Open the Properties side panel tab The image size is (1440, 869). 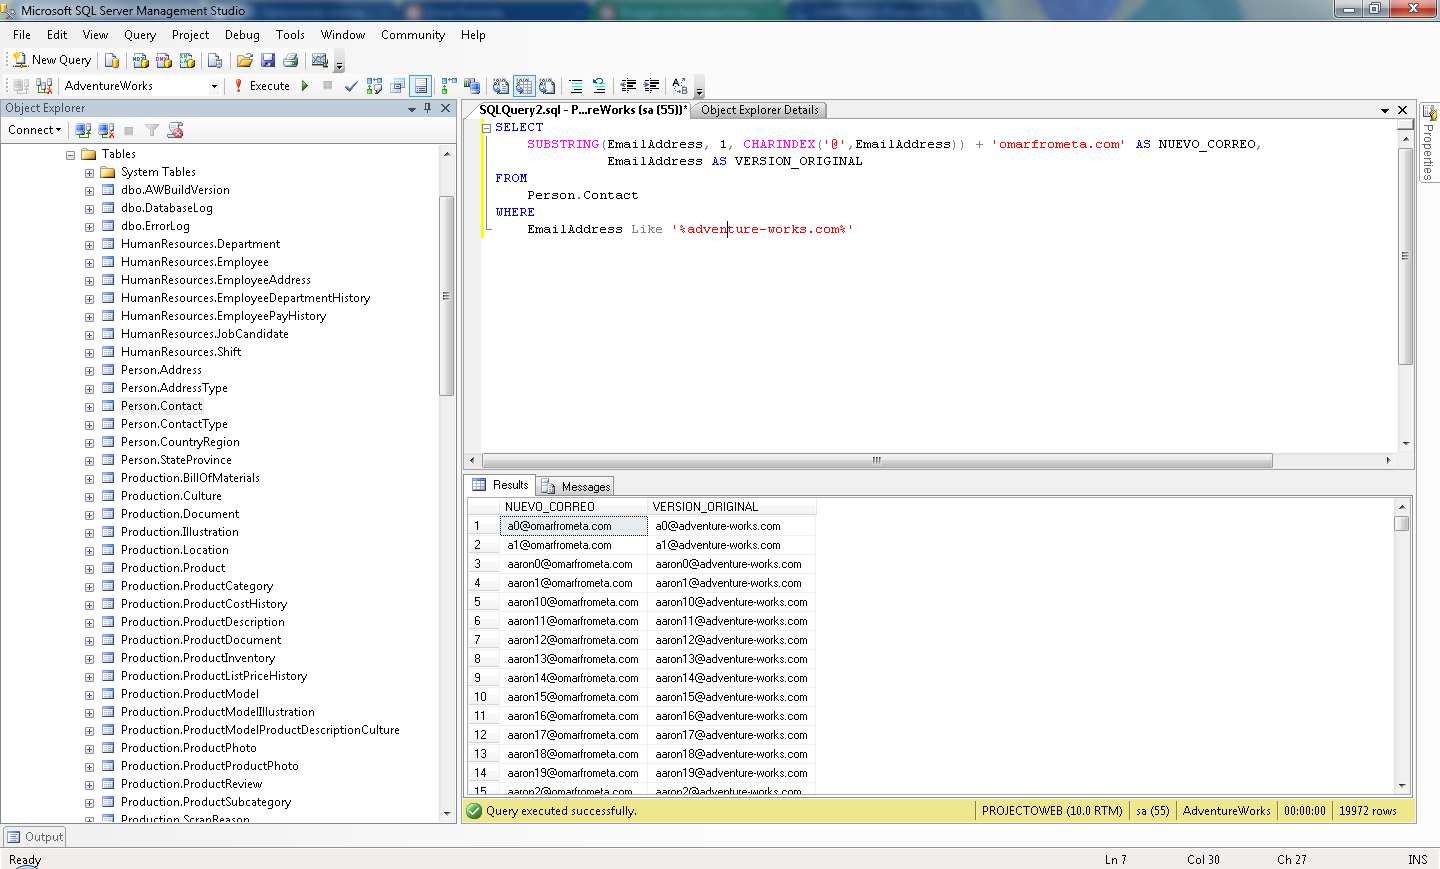point(1429,144)
